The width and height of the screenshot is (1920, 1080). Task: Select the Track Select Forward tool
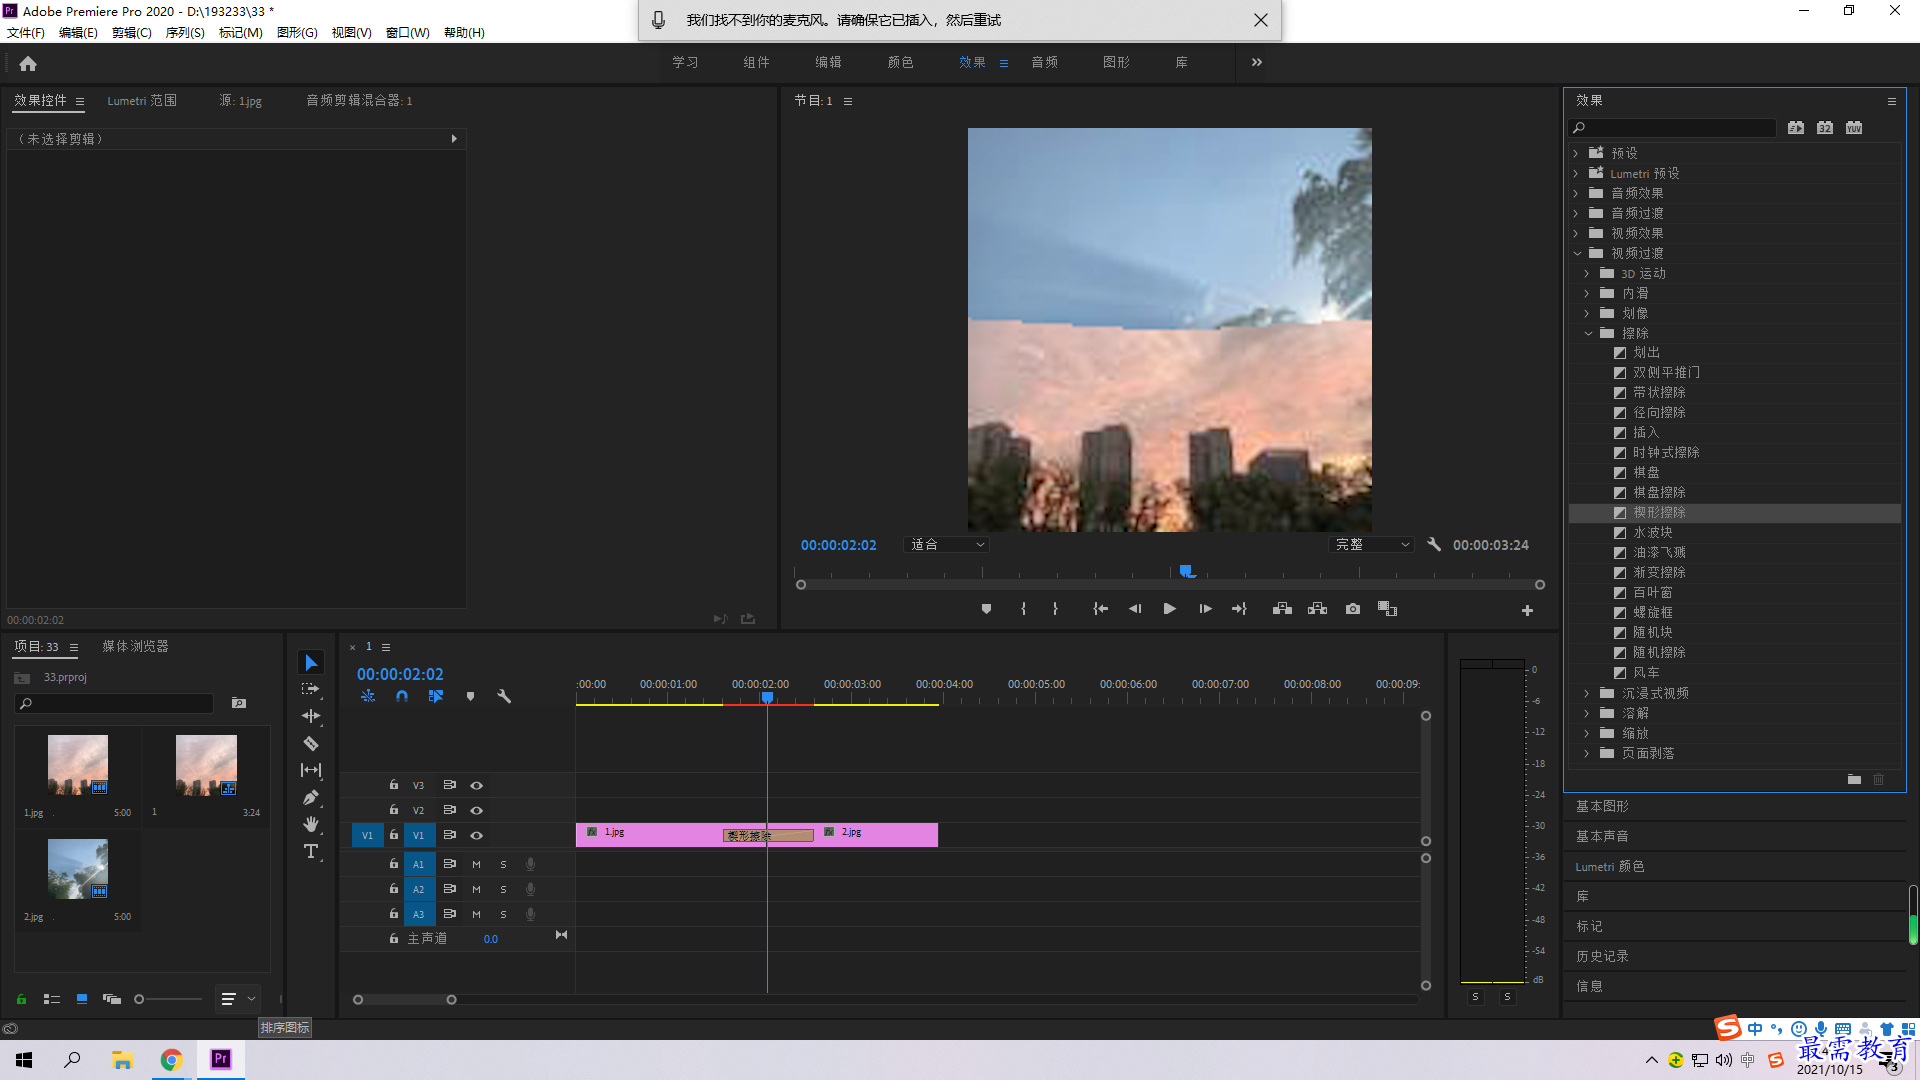tap(311, 689)
